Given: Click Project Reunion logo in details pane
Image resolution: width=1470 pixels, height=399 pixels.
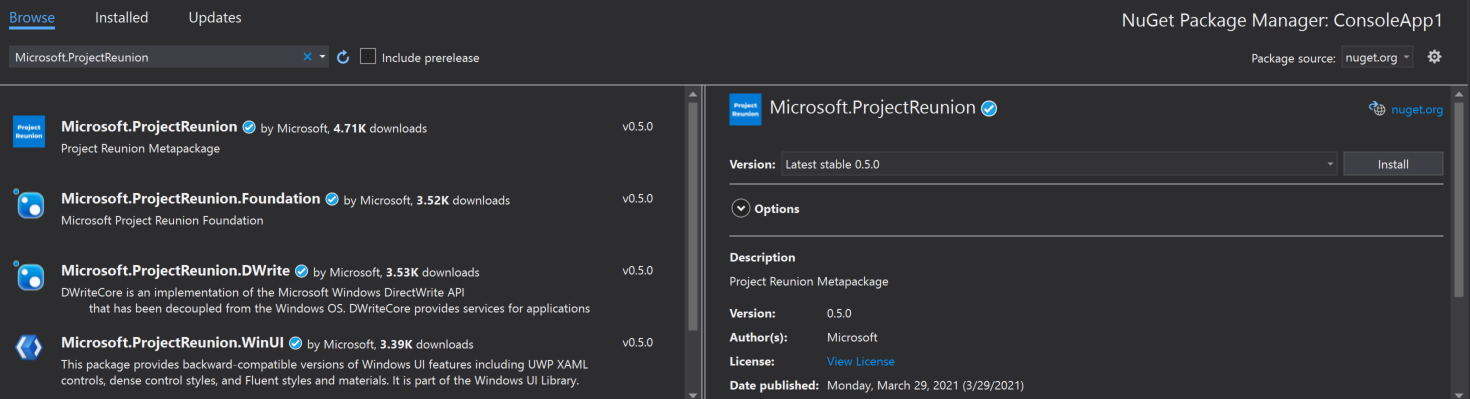Looking at the screenshot, I should pos(745,109).
